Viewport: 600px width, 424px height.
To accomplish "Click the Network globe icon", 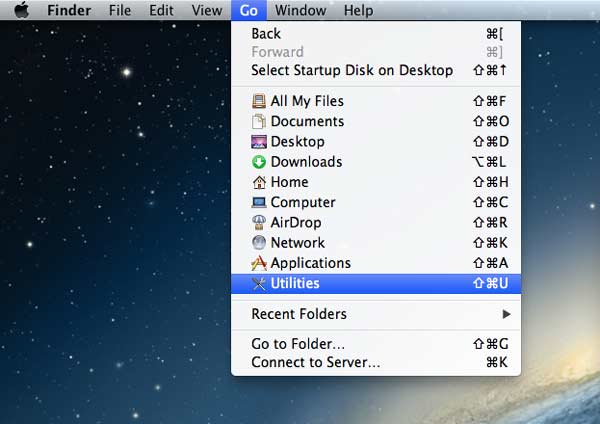I will coord(259,243).
